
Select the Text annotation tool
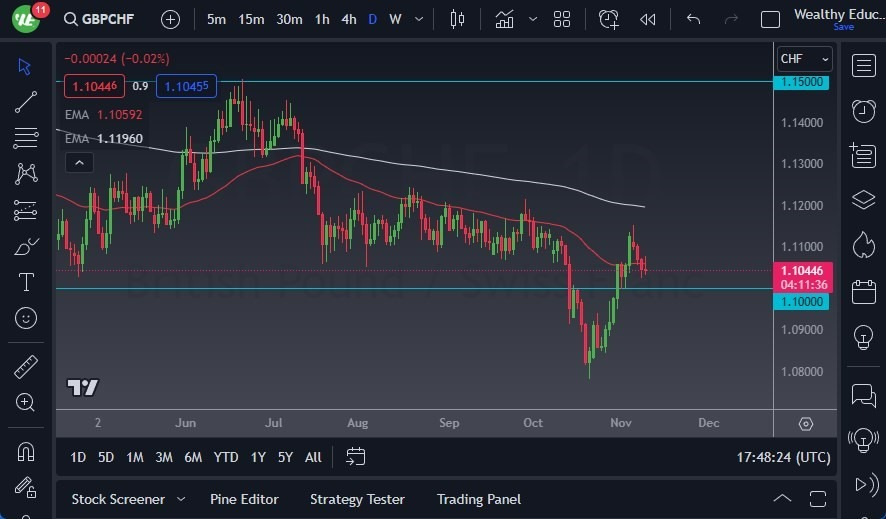click(26, 282)
